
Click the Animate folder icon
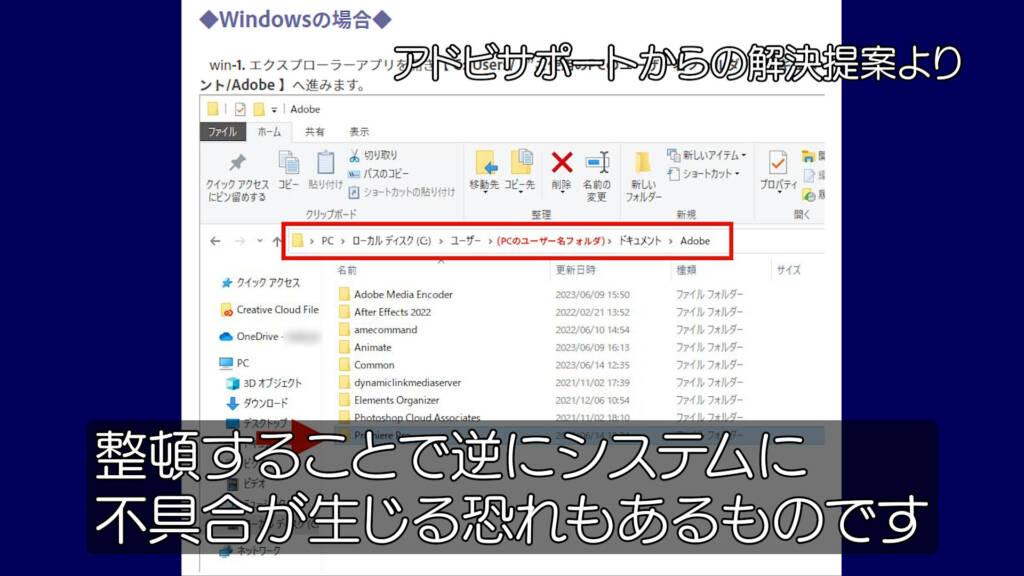tap(344, 347)
